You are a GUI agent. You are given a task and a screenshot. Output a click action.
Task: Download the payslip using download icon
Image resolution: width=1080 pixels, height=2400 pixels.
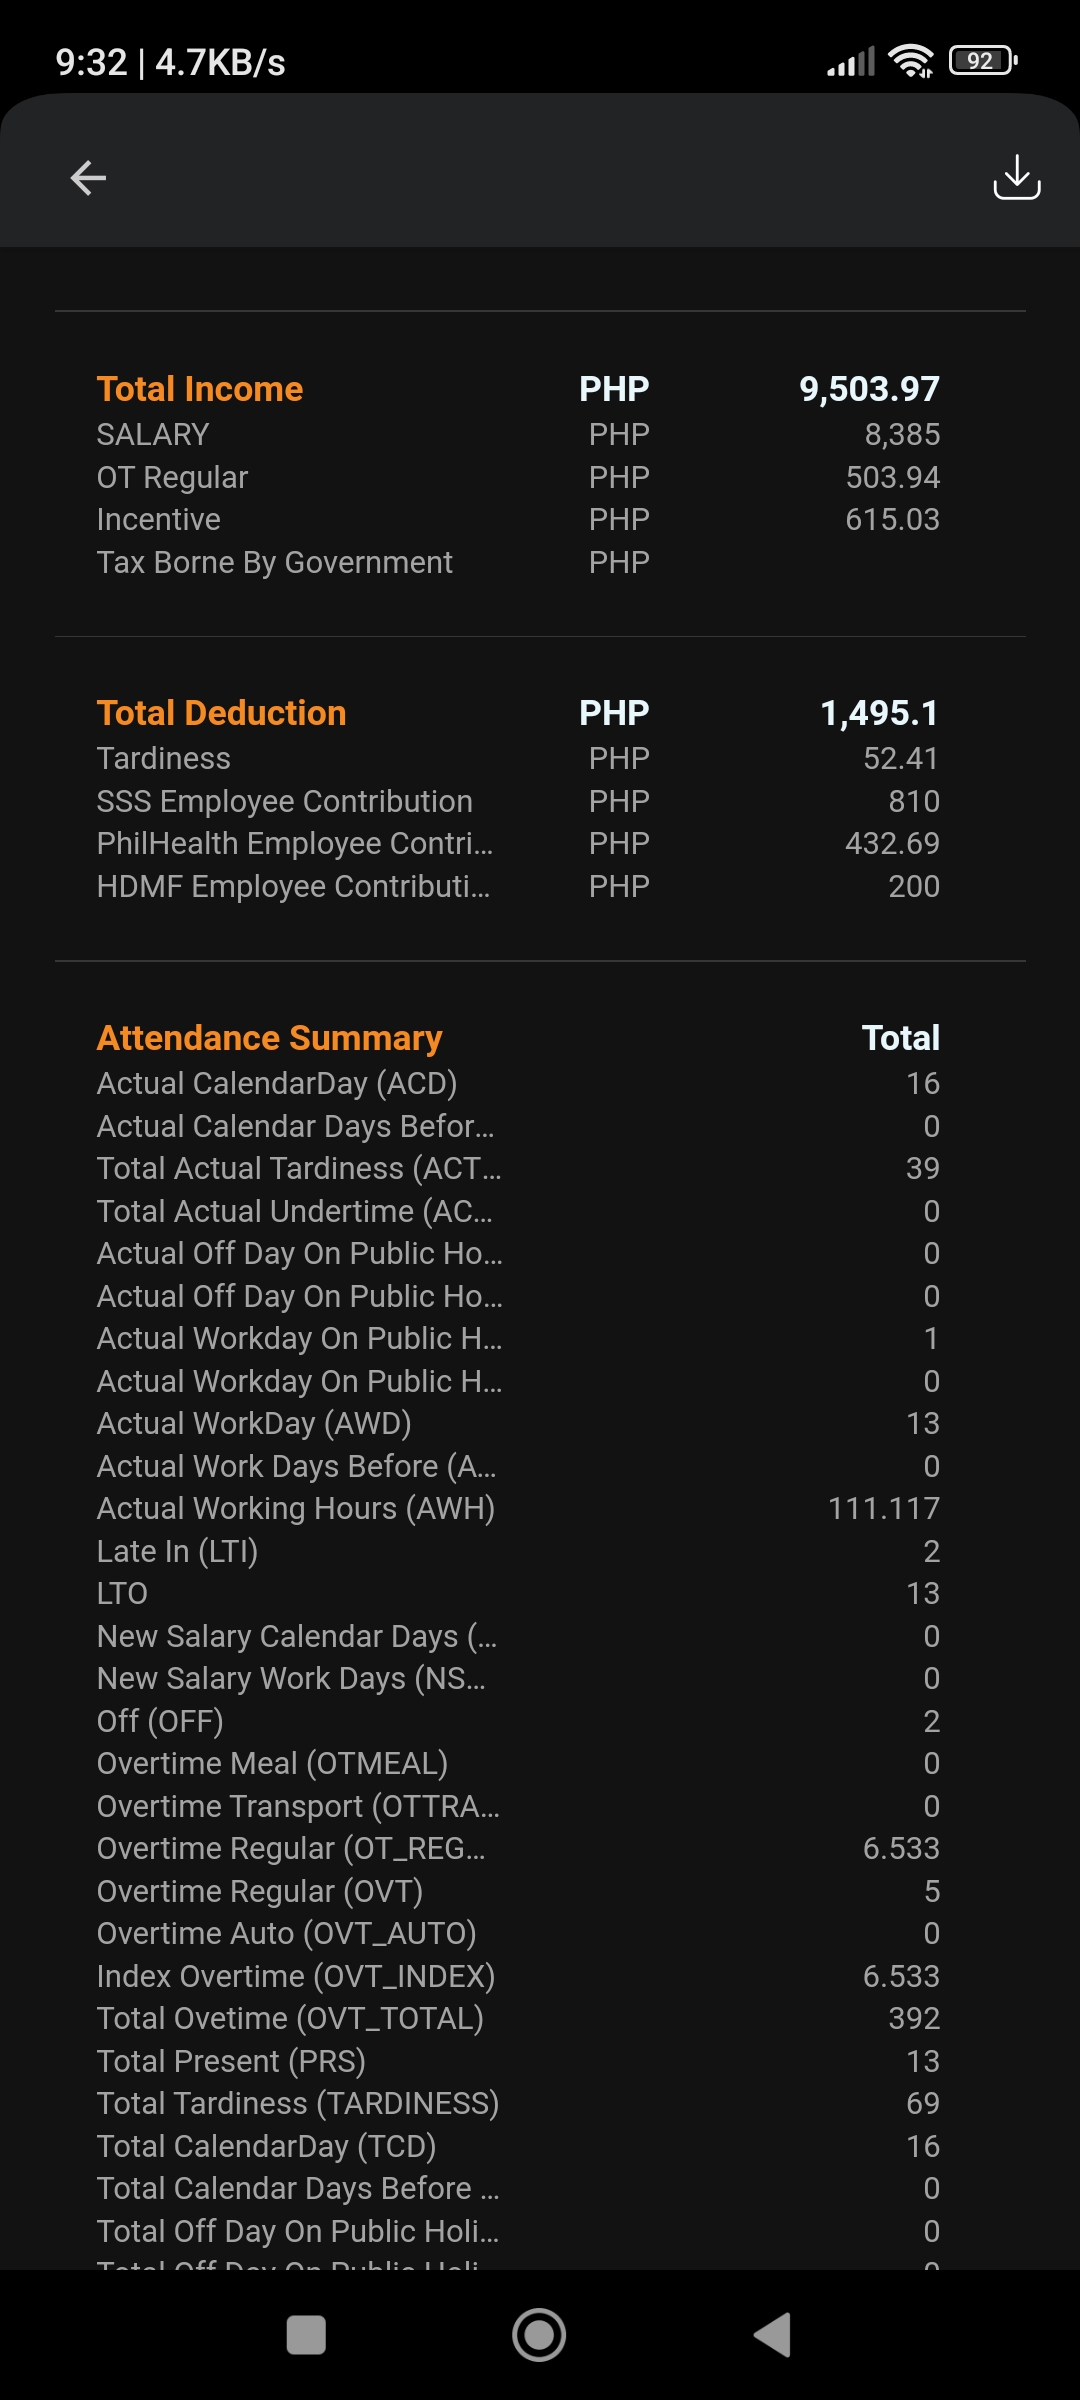pyautogui.click(x=1016, y=177)
